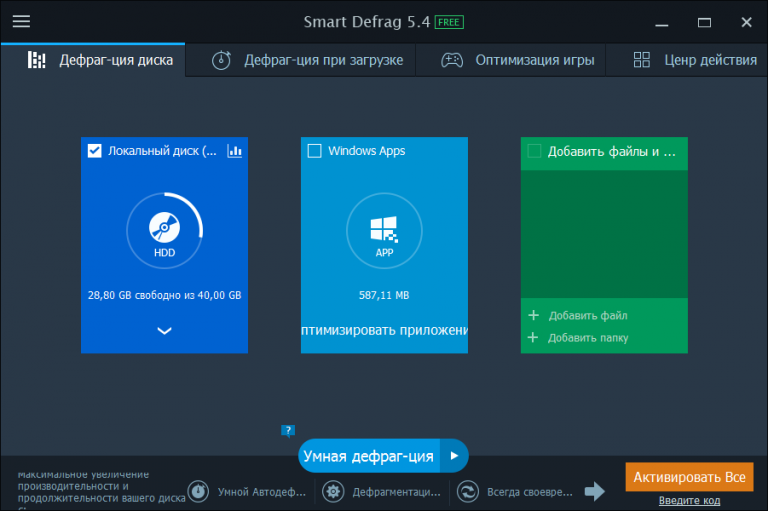Click the next features arrow

(x=595, y=491)
